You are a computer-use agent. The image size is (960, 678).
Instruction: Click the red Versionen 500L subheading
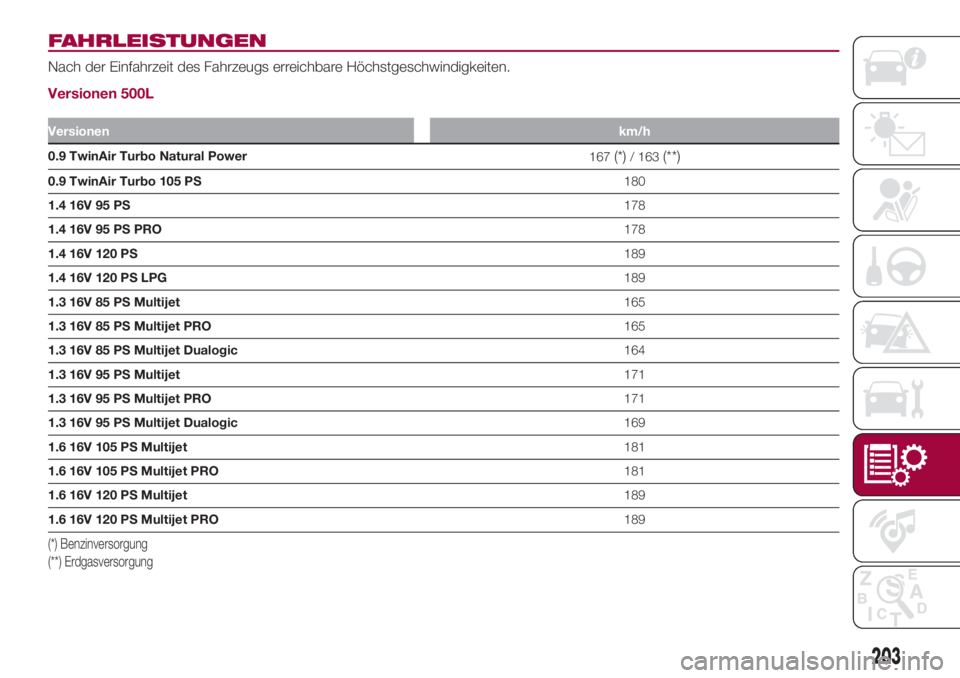[100, 96]
